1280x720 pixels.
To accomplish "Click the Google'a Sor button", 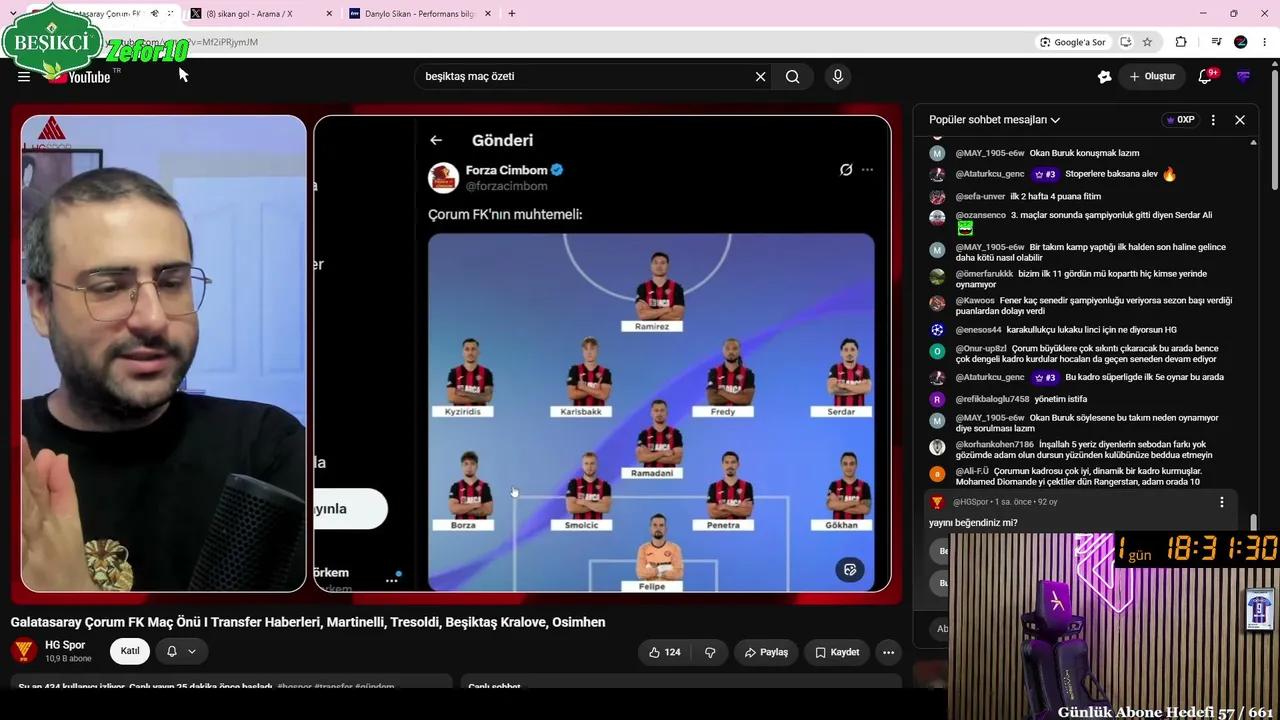I will (1073, 42).
